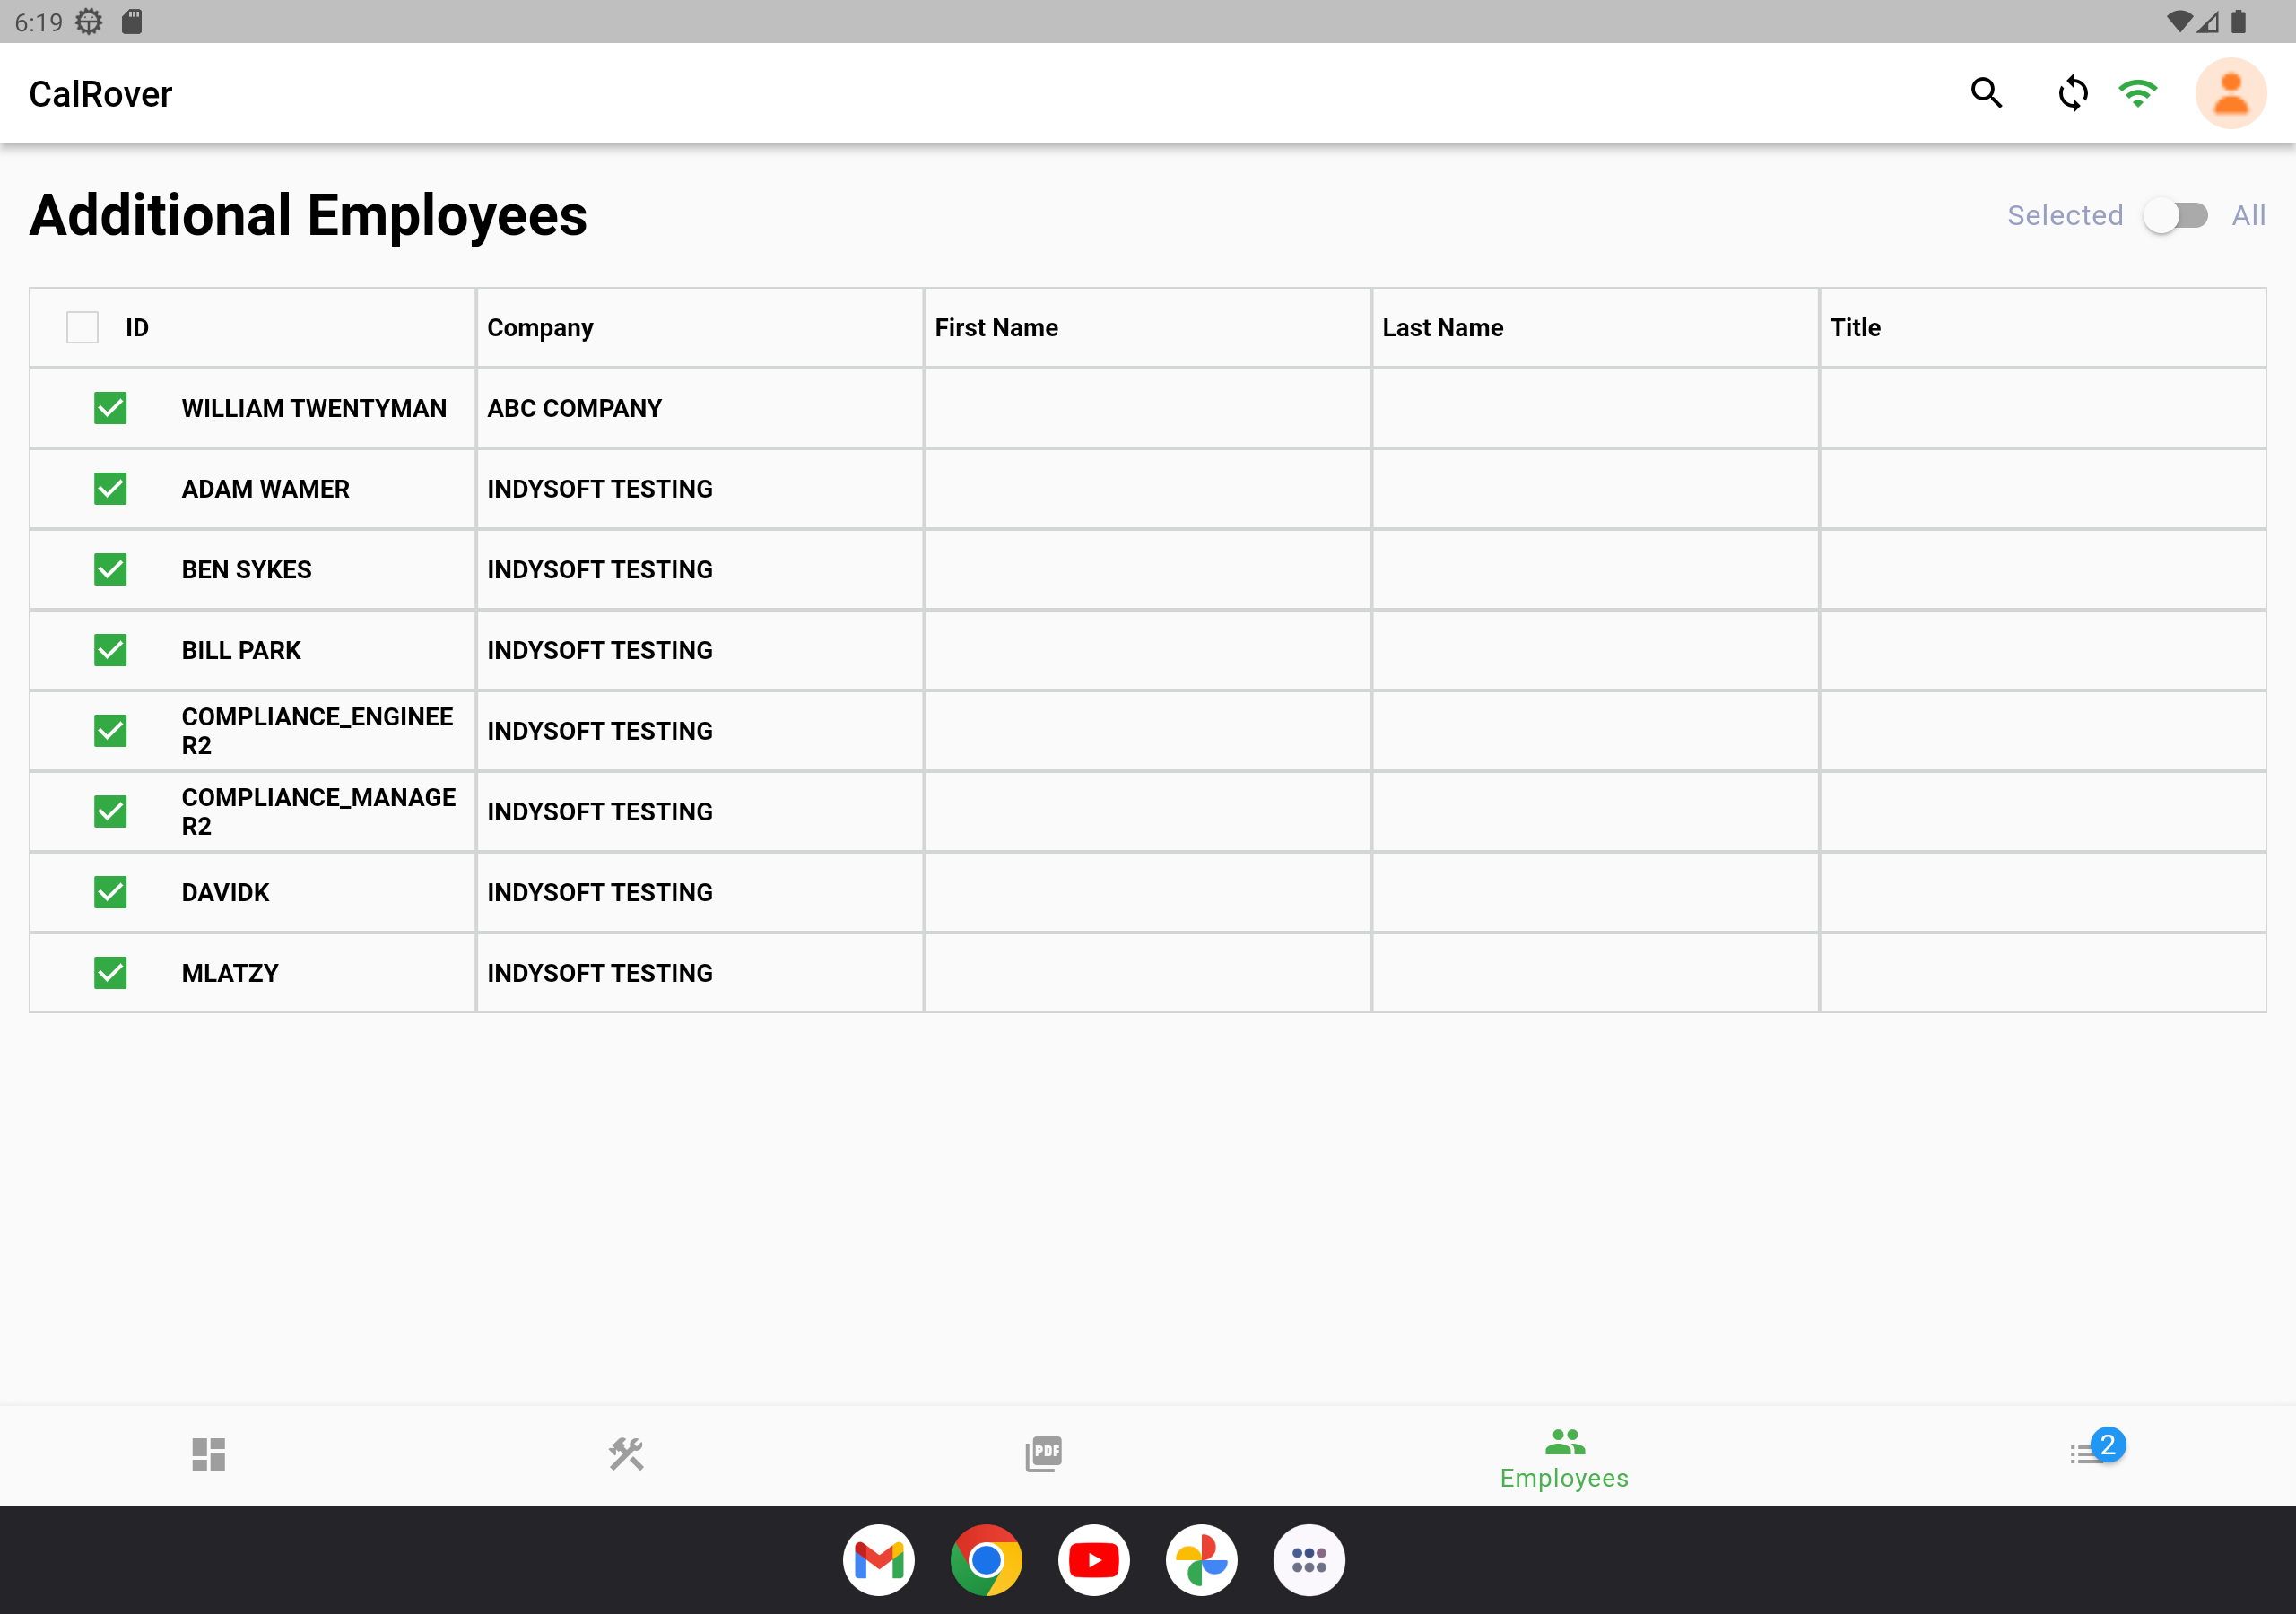
Task: Uncheck the BEN SYKES checkbox
Action: coord(110,569)
